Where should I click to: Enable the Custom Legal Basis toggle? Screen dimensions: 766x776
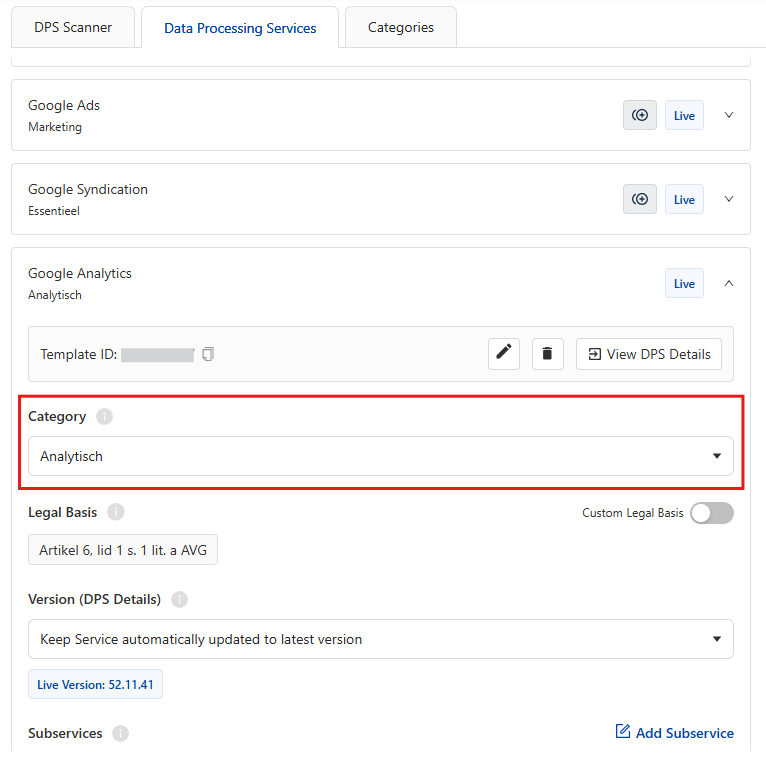(x=711, y=513)
